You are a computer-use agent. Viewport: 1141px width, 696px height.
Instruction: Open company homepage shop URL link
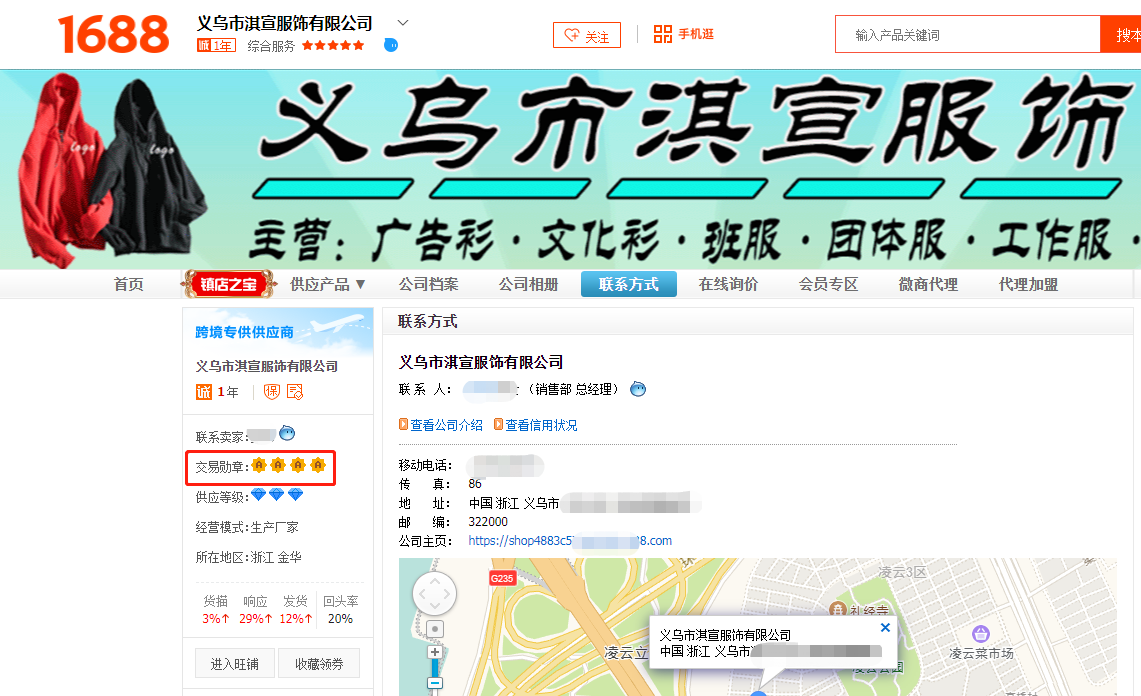click(570, 541)
